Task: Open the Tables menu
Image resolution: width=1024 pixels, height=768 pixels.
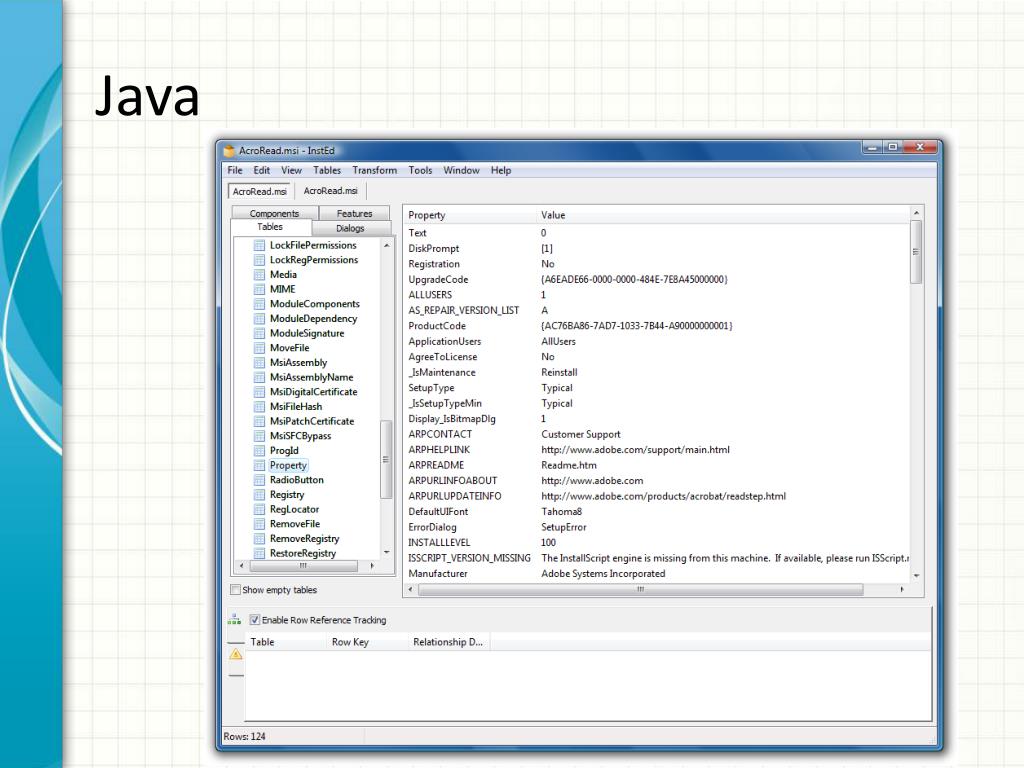Action: click(327, 170)
